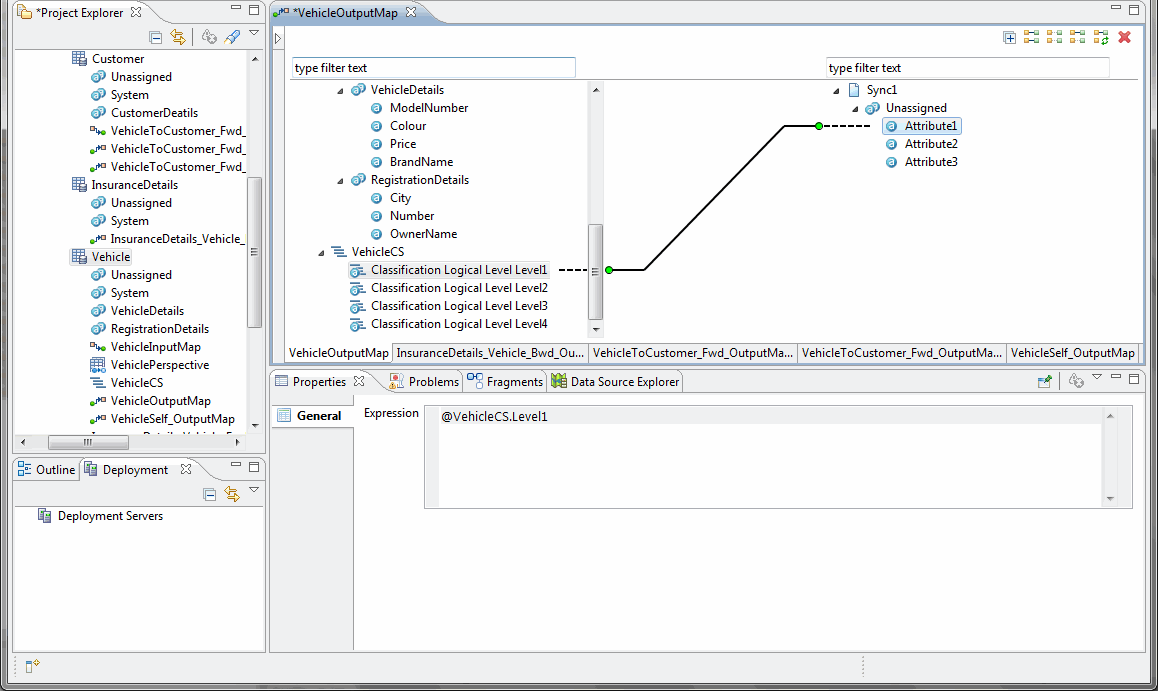Viewport: 1158px width, 691px height.
Task: Click the source tree filter text field
Action: point(434,68)
